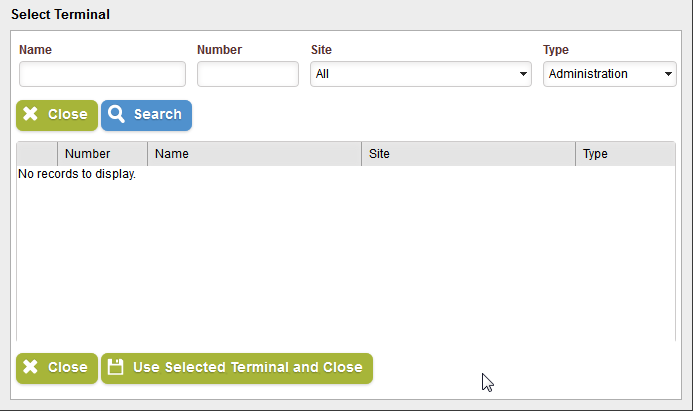Click Use Selected Terminal and Close

(x=247, y=367)
